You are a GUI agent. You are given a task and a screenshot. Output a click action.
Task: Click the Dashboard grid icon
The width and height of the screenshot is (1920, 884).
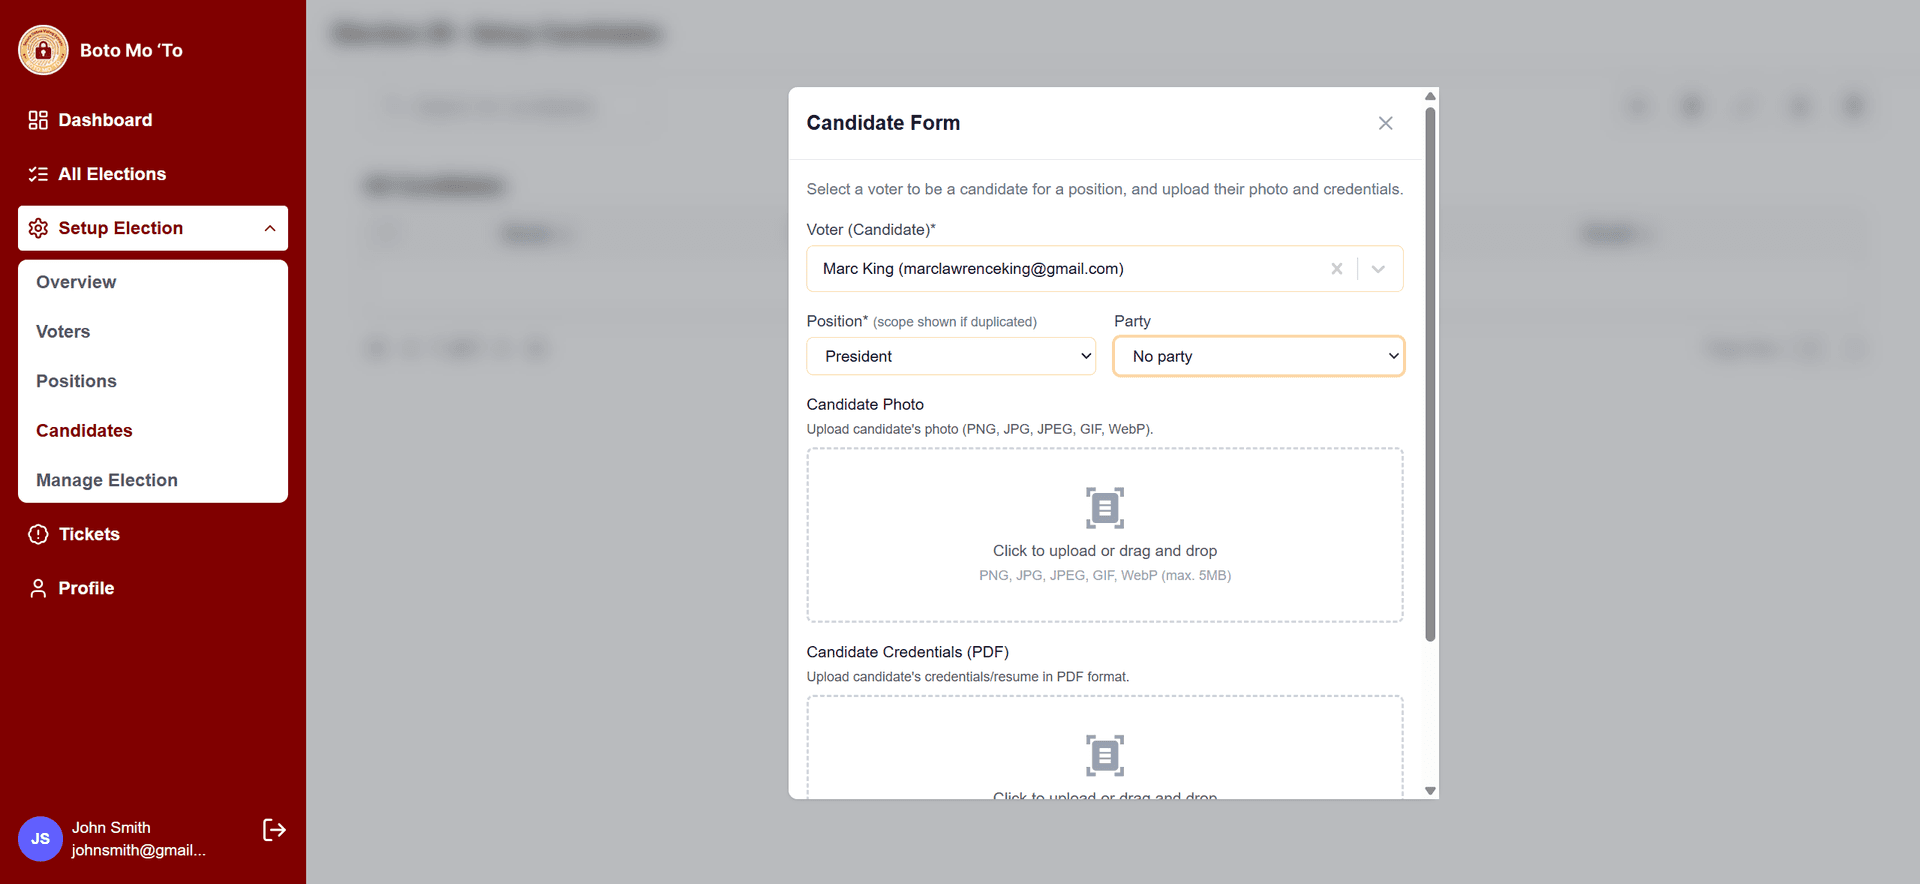(x=38, y=120)
